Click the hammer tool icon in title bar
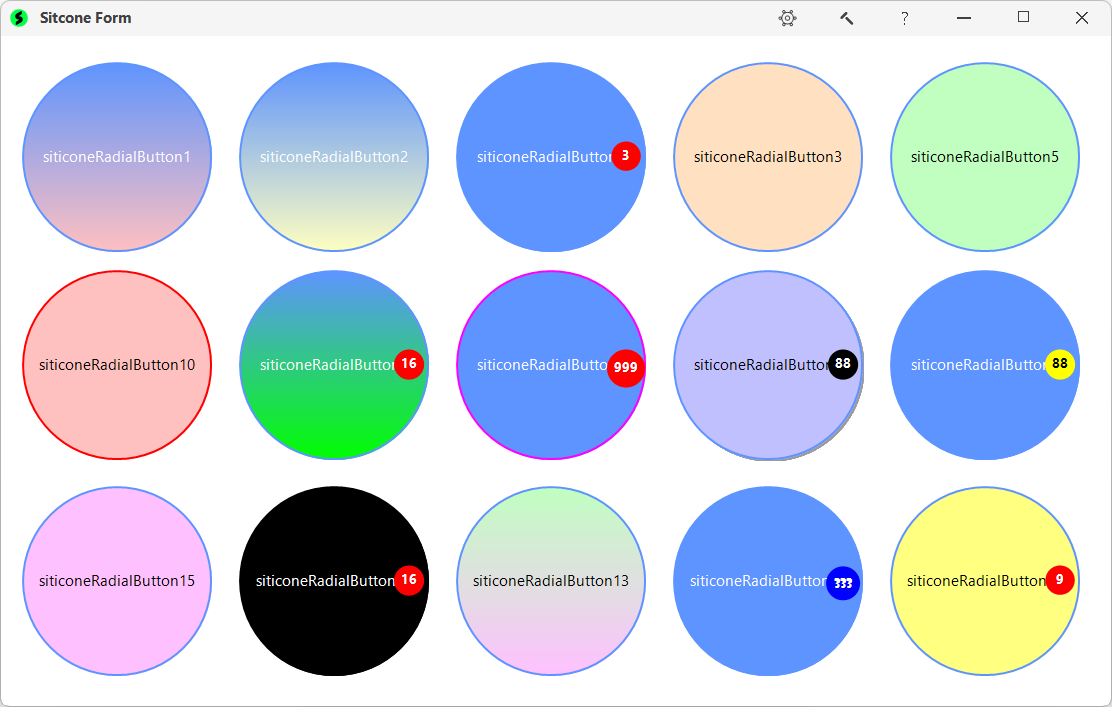Viewport: 1112px width, 707px height. (846, 18)
